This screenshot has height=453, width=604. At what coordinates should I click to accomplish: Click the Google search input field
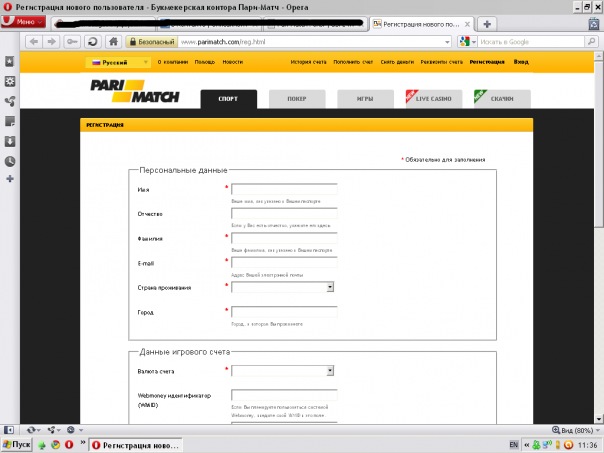pyautogui.click(x=531, y=42)
